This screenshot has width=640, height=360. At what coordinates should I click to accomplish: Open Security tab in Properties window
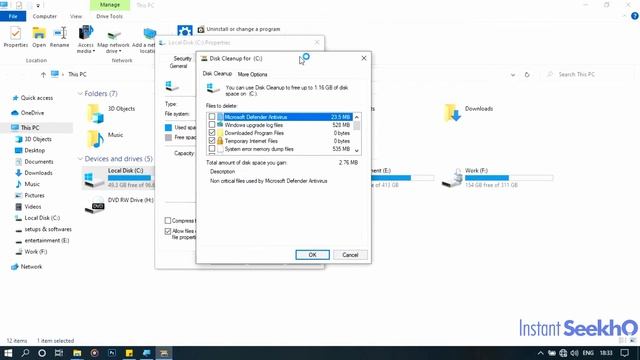tap(182, 59)
